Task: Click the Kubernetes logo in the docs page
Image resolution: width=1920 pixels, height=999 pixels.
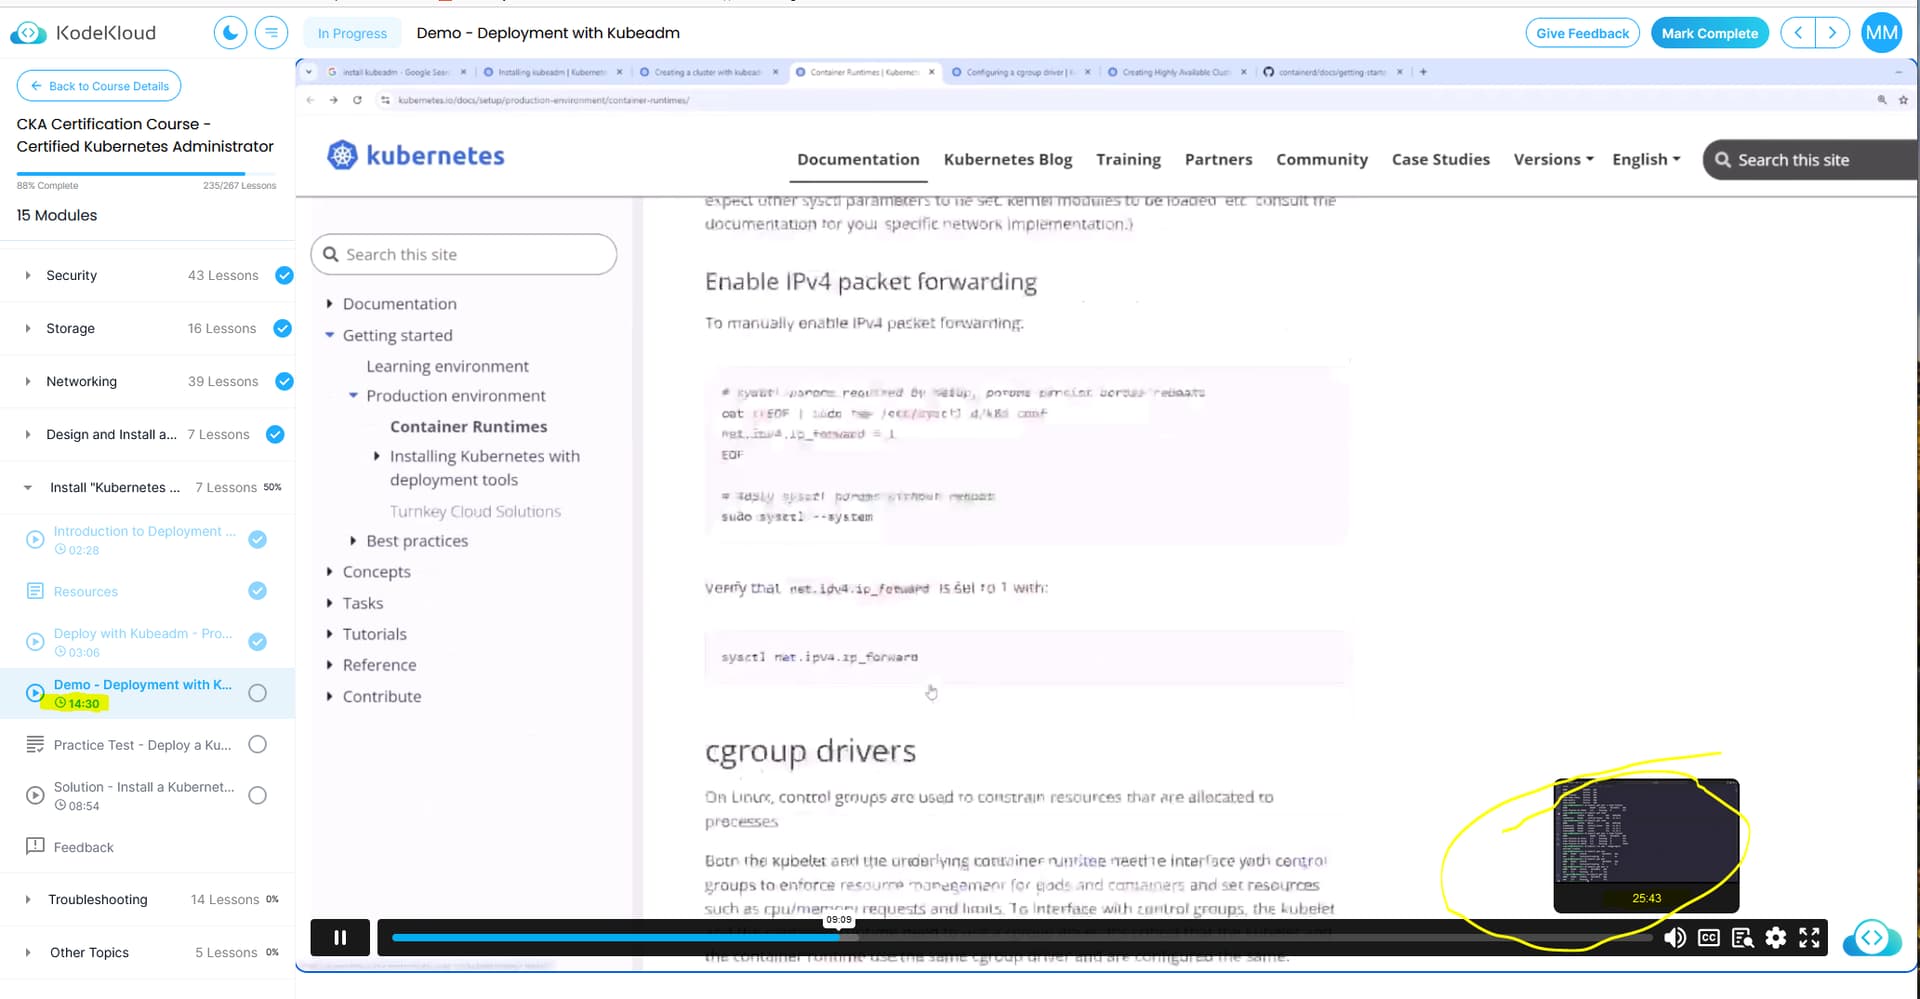Action: (x=416, y=155)
